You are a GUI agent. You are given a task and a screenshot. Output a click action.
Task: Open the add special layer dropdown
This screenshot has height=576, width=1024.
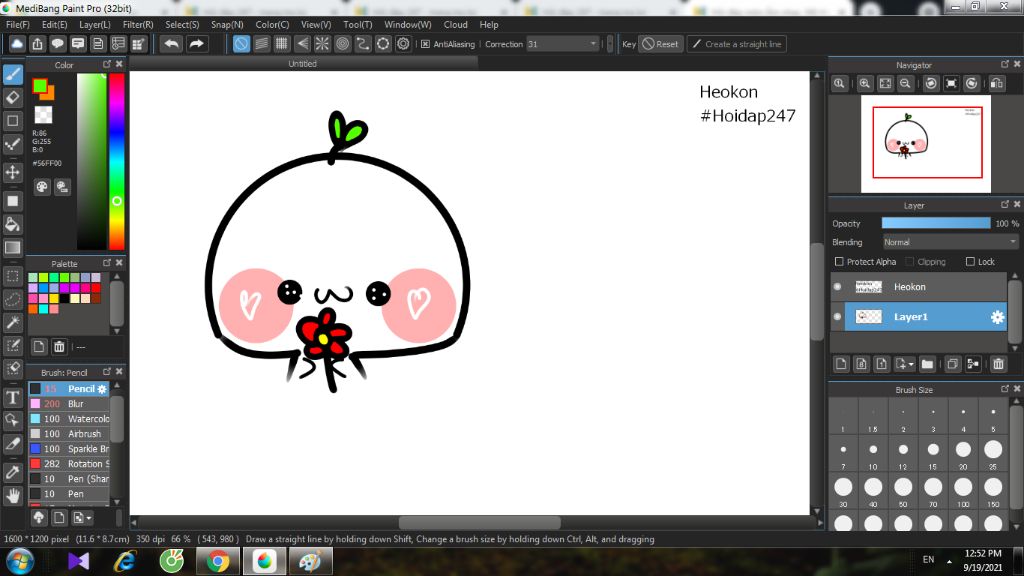click(x=904, y=364)
